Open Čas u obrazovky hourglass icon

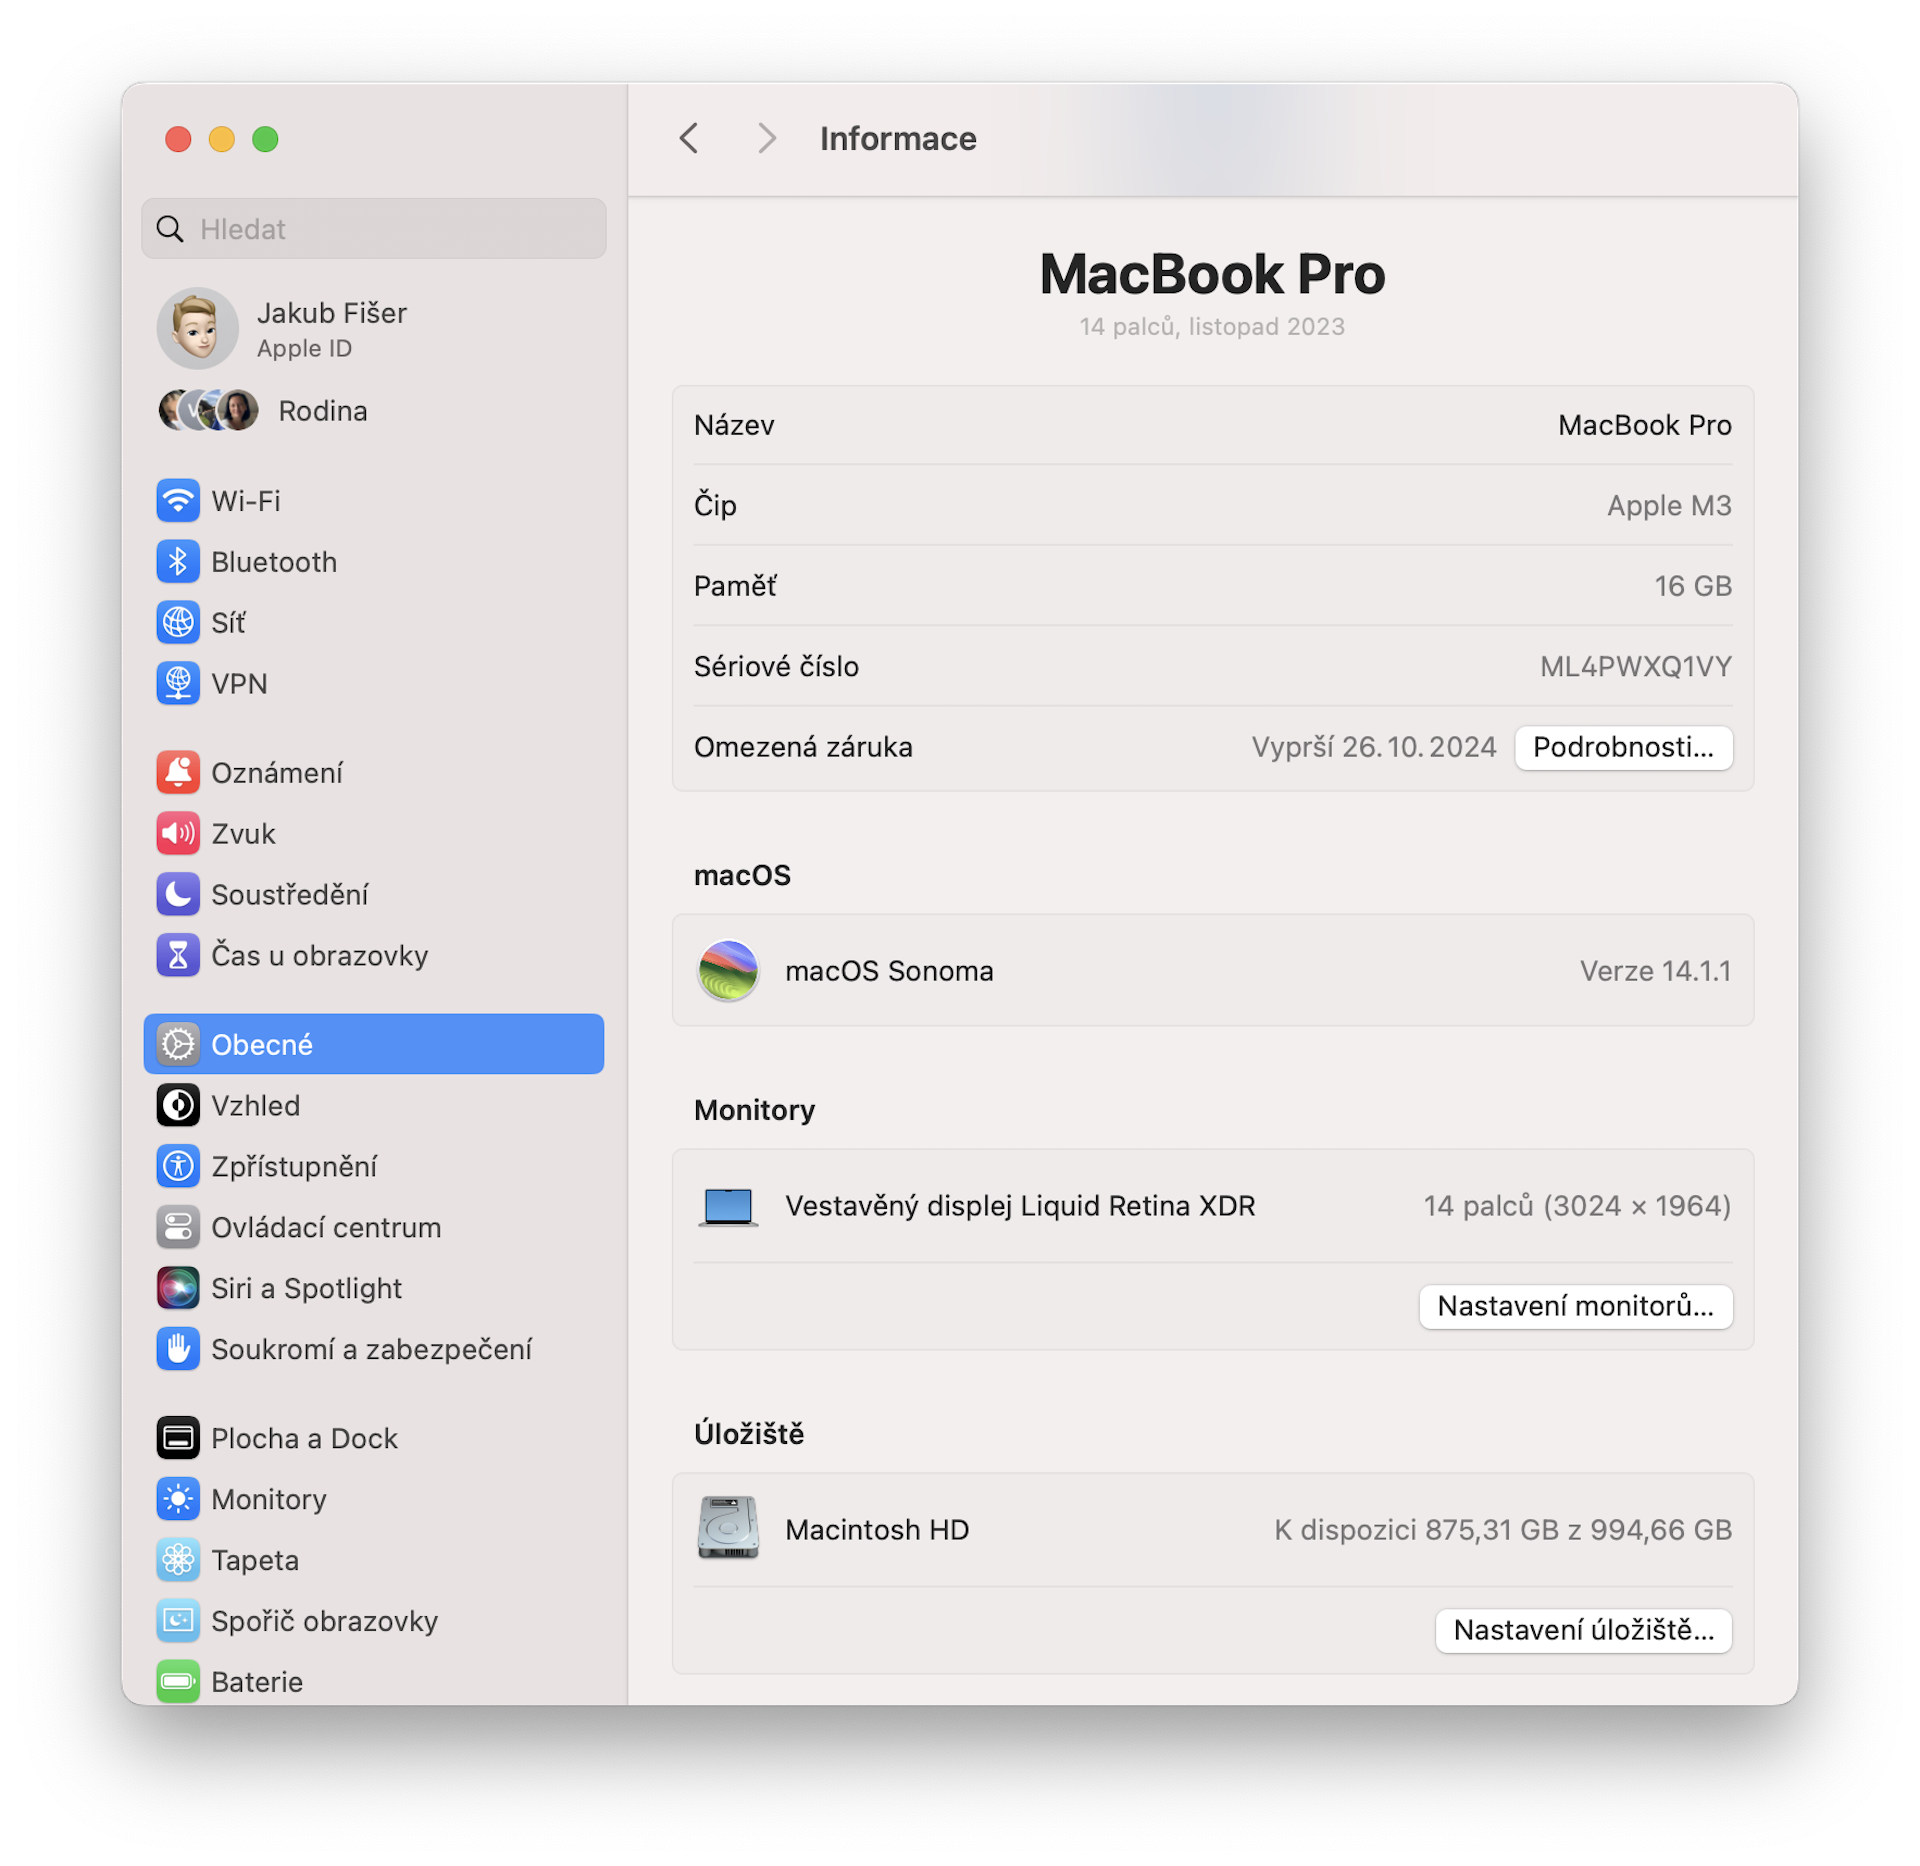[178, 956]
